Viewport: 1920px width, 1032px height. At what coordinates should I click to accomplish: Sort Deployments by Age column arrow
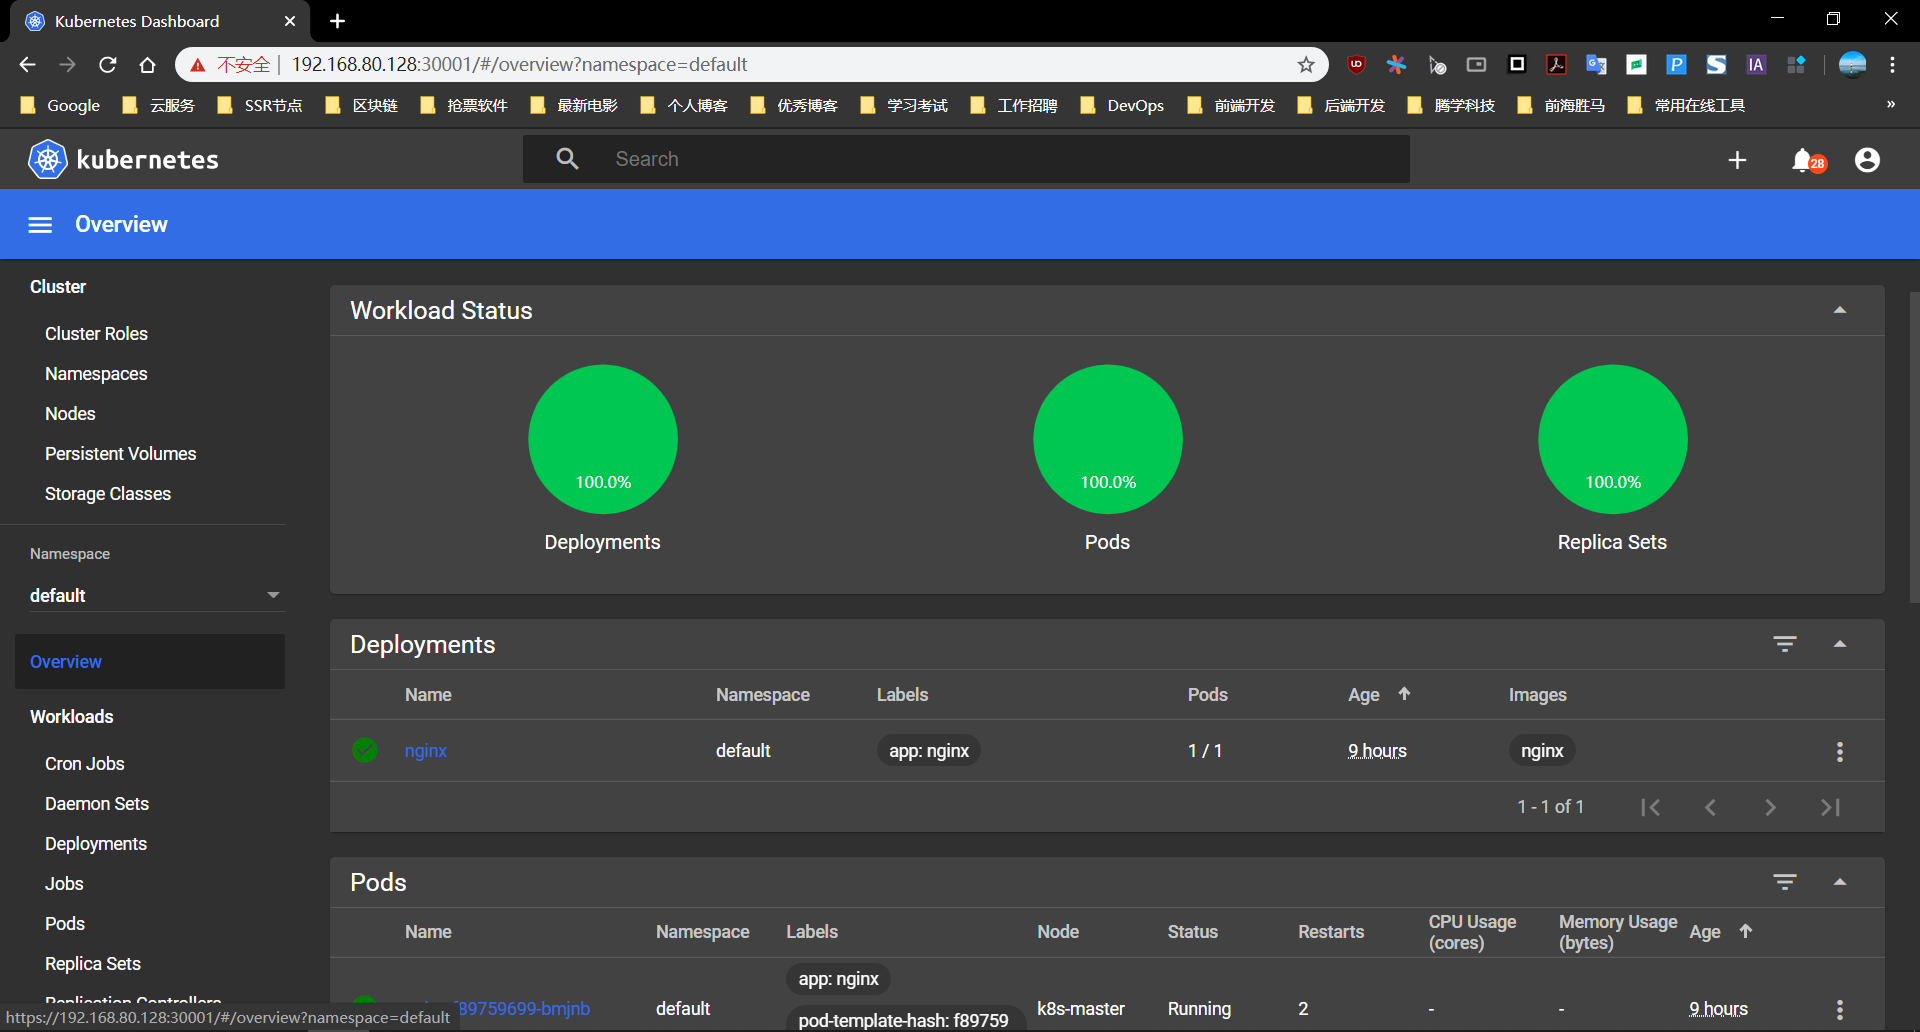(1404, 694)
